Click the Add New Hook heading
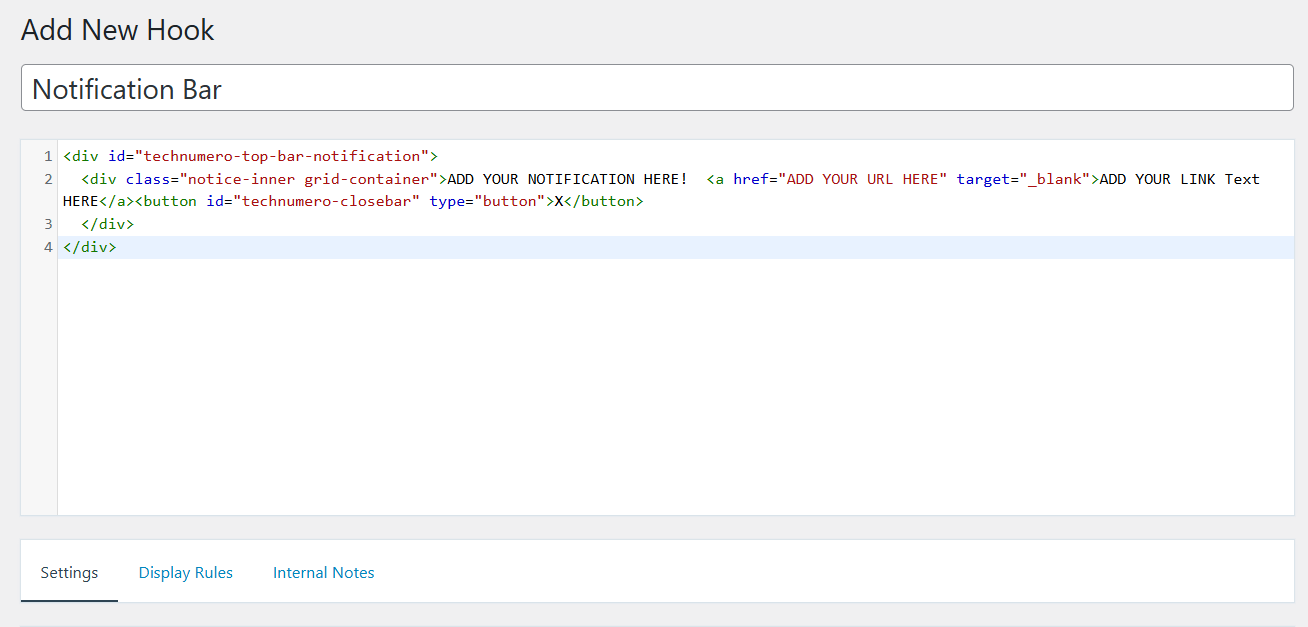 pyautogui.click(x=118, y=30)
